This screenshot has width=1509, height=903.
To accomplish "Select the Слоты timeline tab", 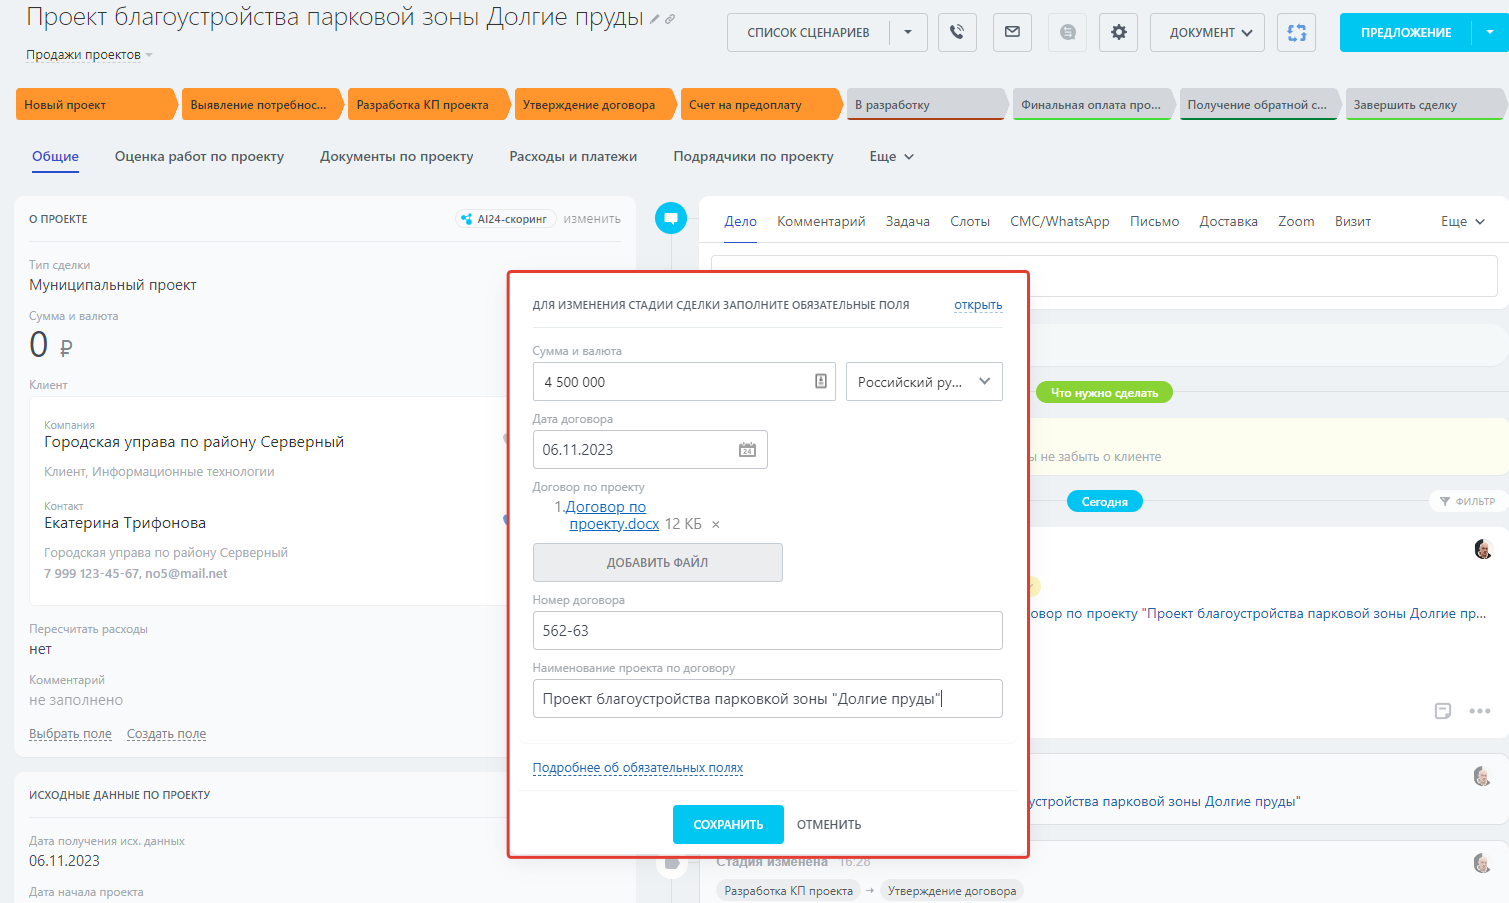I will (x=970, y=221).
